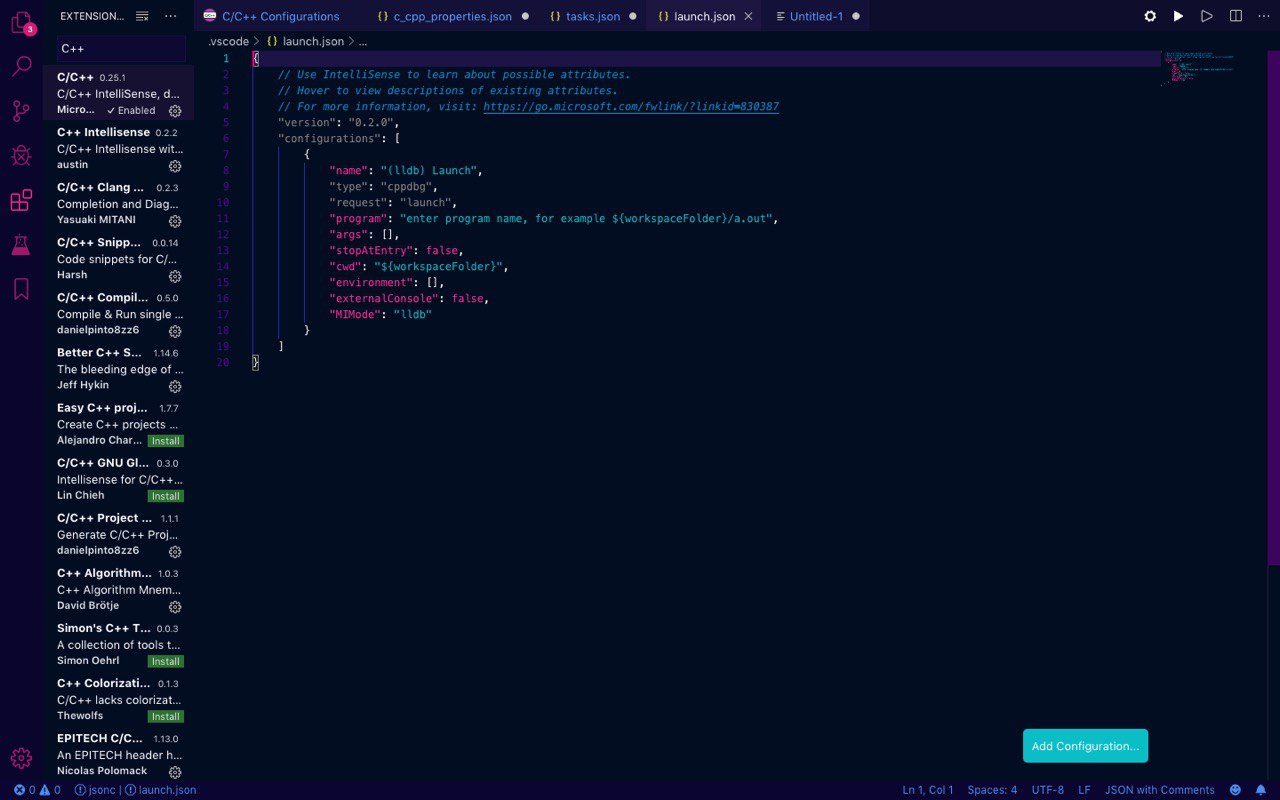Open the Source Control view
This screenshot has height=800, width=1280.
tap(21, 111)
